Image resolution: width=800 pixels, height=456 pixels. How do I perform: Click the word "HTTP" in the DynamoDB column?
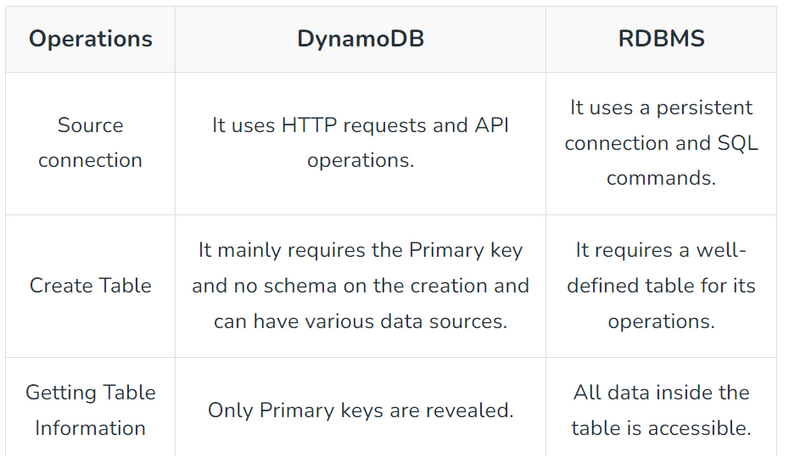click(x=305, y=126)
